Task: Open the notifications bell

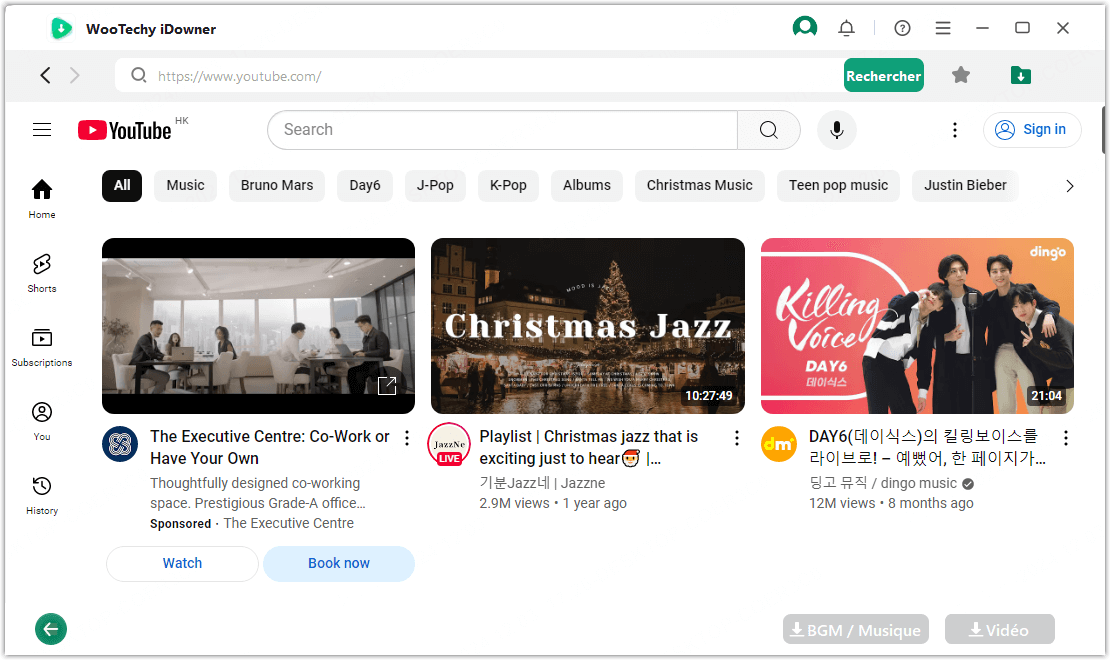Action: point(846,28)
